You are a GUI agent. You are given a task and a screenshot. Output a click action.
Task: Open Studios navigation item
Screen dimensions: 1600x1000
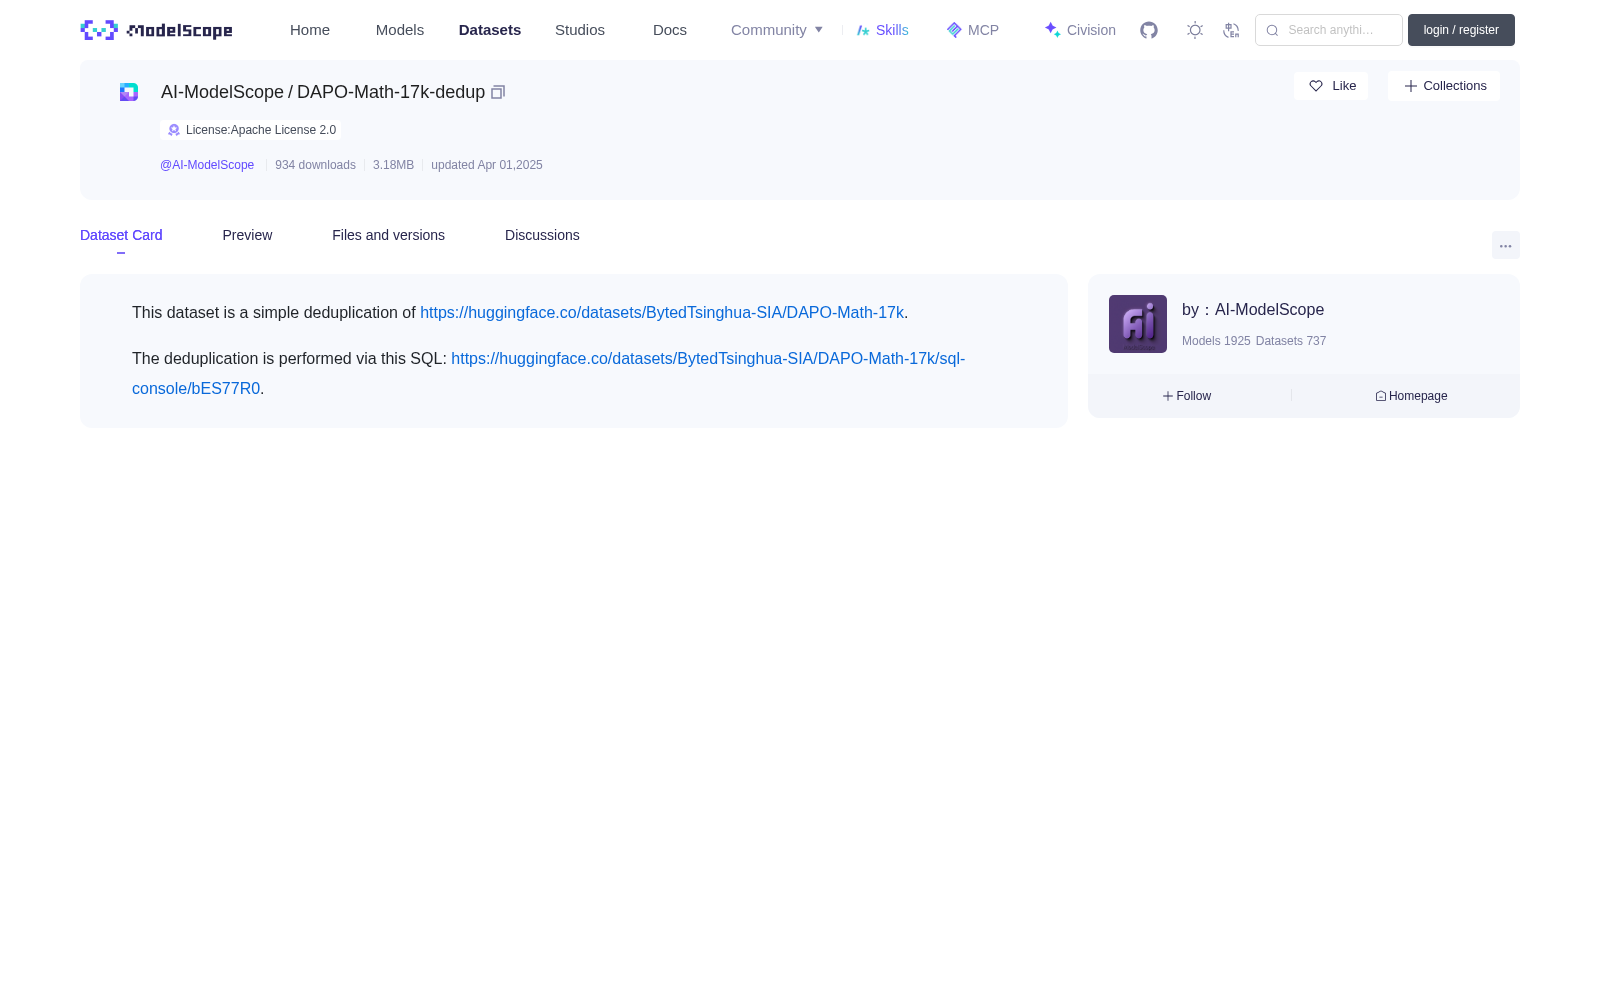[580, 30]
